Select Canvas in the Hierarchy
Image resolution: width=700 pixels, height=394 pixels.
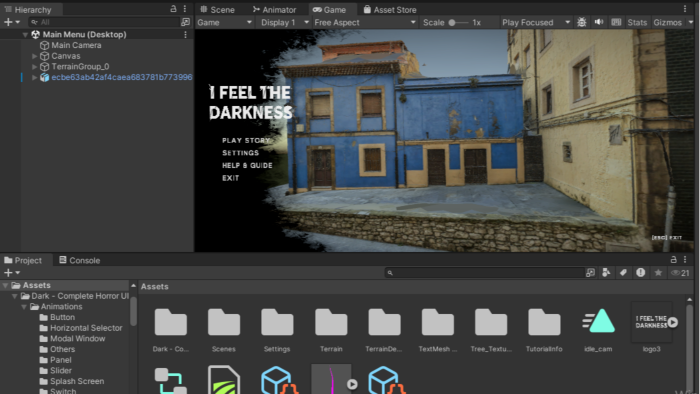point(66,56)
